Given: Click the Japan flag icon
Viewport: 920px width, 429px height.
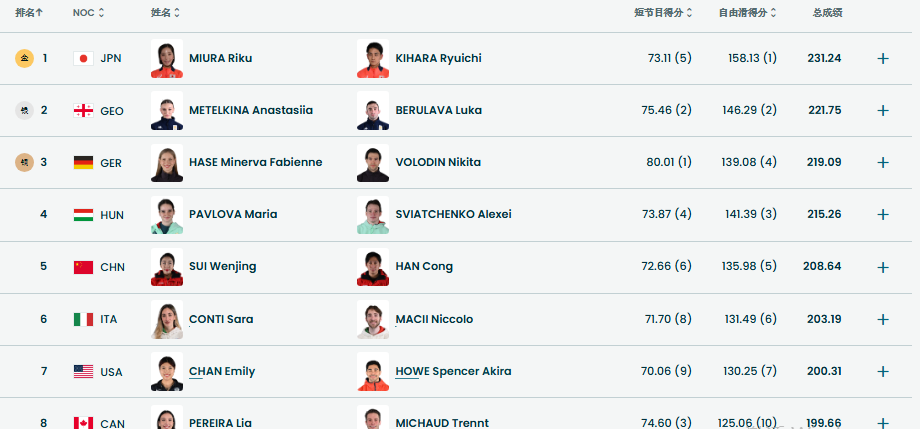Looking at the screenshot, I should [x=83, y=58].
